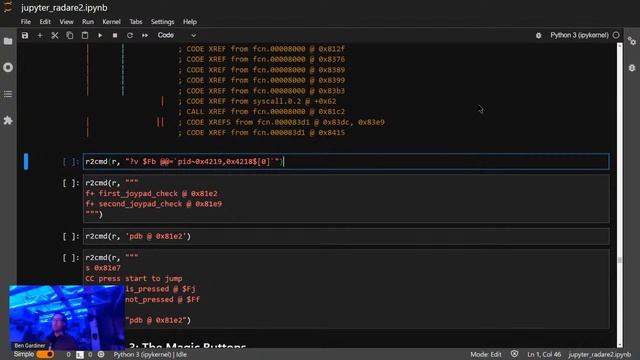The image size is (640, 360).
Task: Click the f+ second_joypad_check @ 0x81e9 line
Action: (153, 204)
